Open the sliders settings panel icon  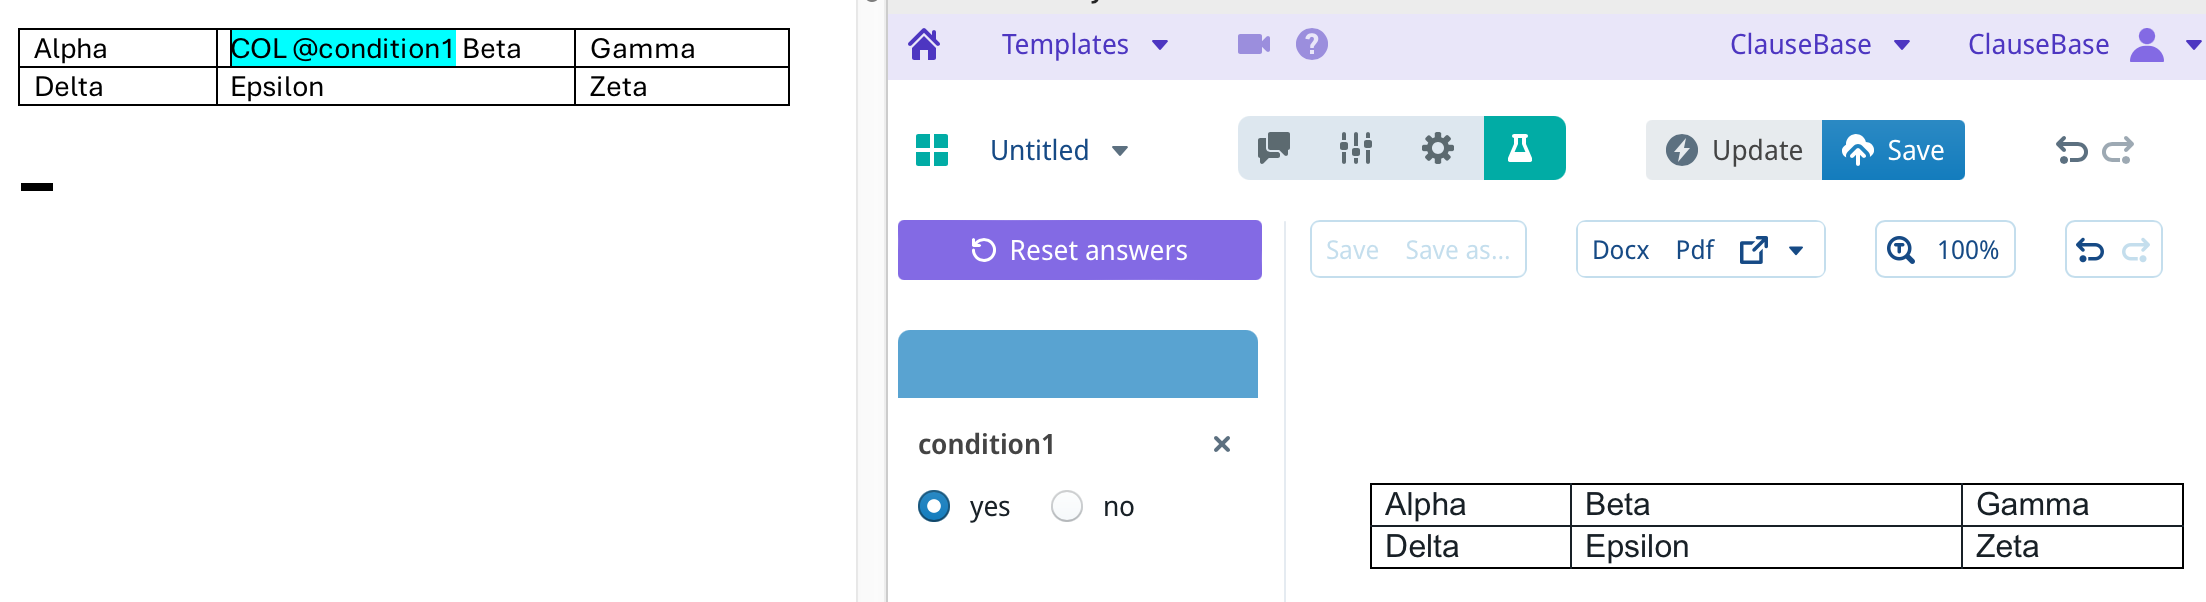coord(1356,149)
